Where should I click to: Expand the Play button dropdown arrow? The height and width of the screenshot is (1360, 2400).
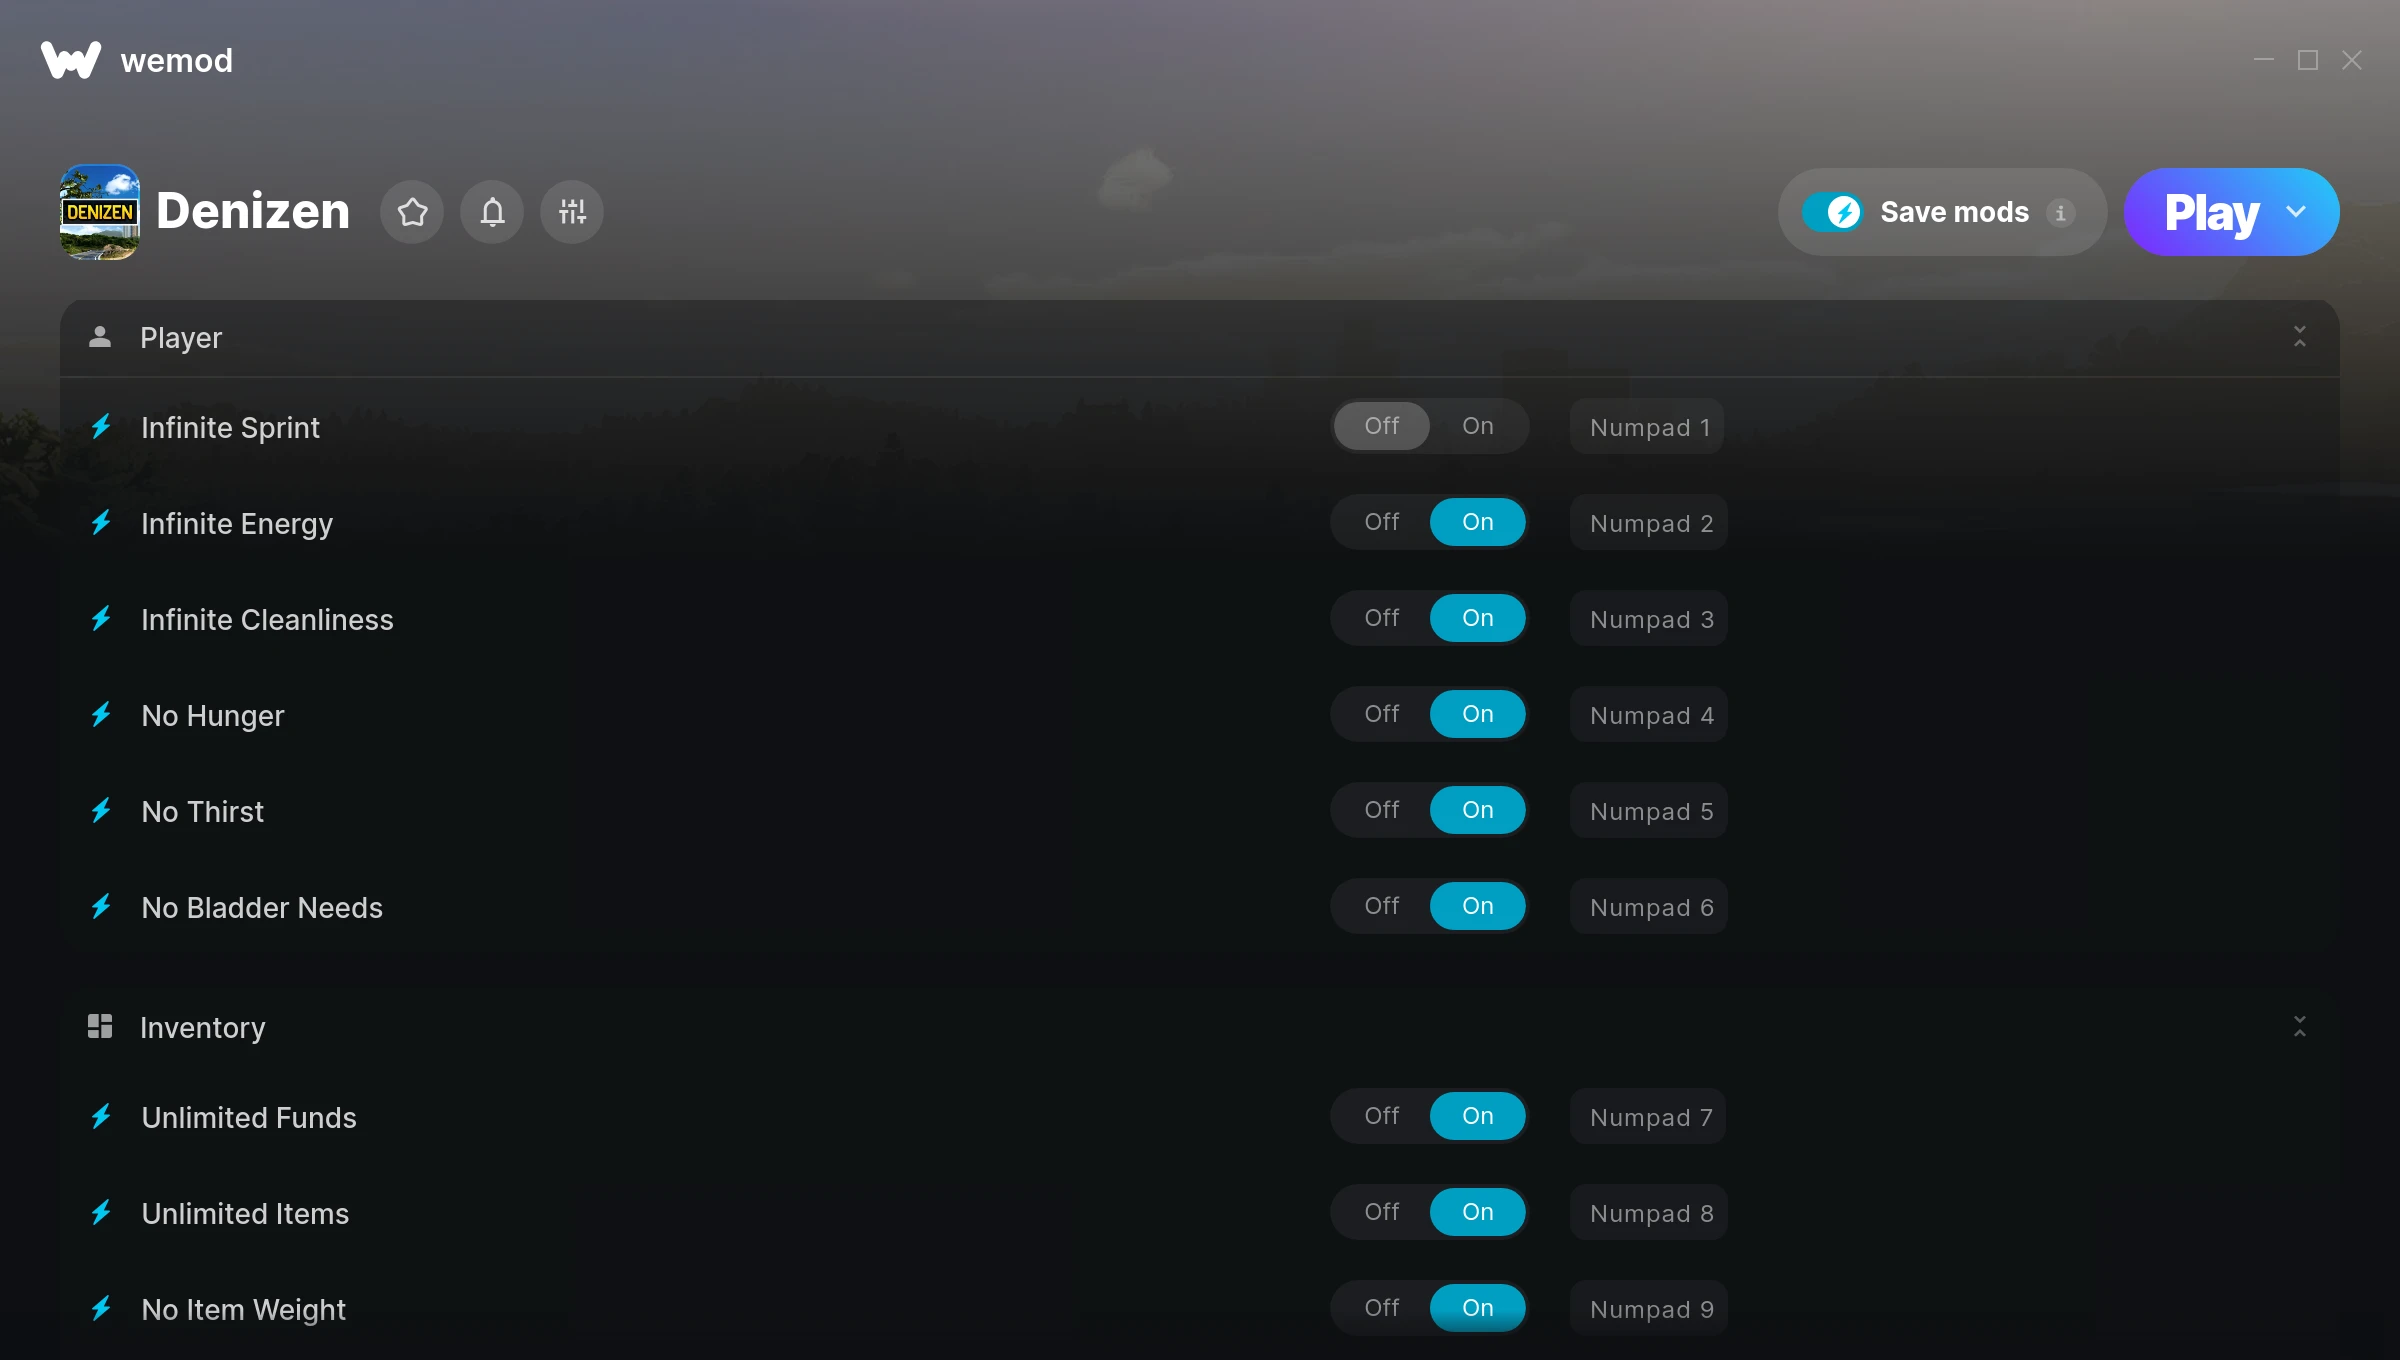coord(2301,211)
